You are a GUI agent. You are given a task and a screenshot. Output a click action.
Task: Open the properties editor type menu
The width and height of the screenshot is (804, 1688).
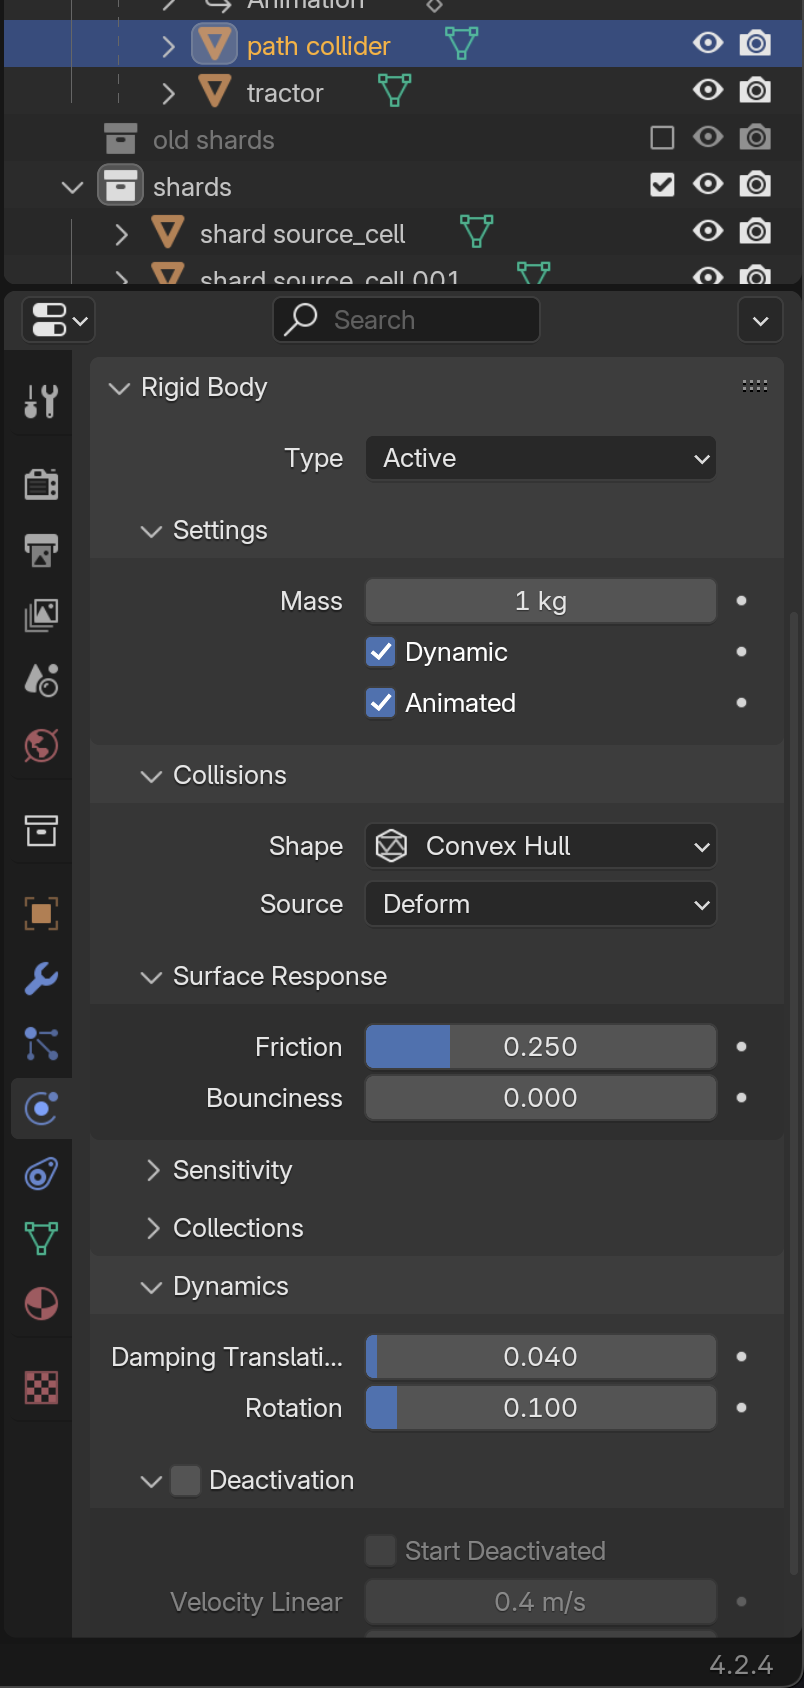[x=58, y=320]
